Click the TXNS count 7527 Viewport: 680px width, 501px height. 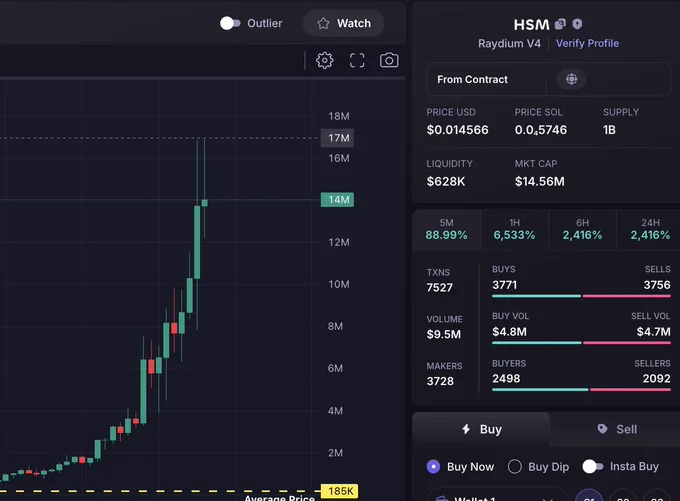[x=439, y=288]
